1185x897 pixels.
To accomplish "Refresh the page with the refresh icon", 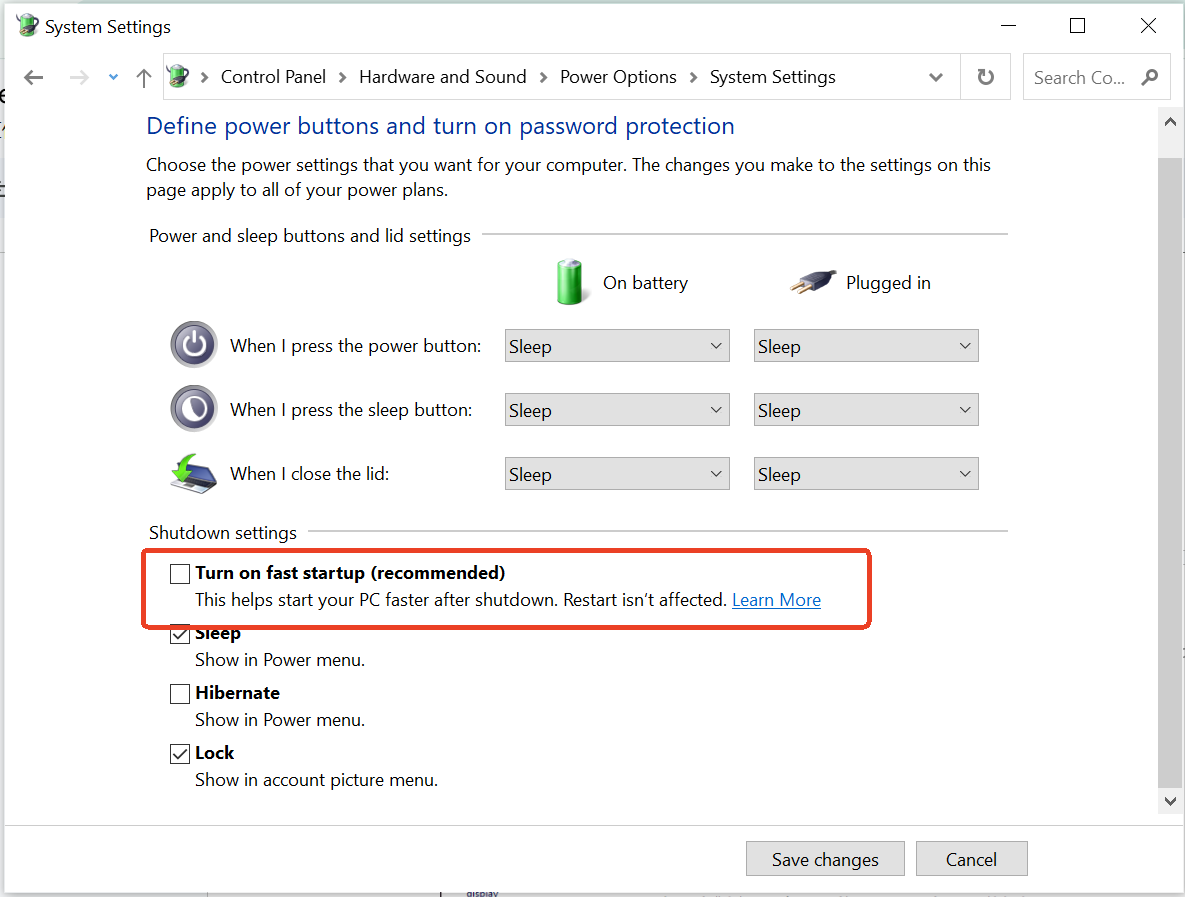I will coord(985,77).
